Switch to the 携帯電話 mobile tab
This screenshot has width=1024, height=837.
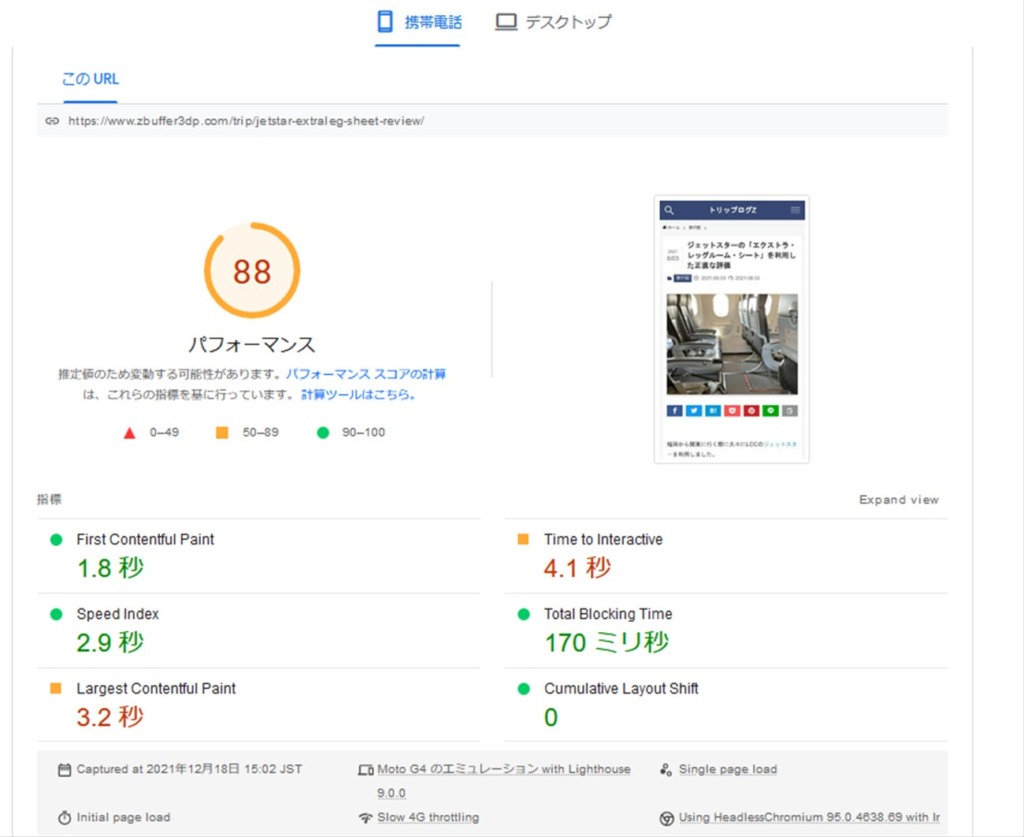[418, 22]
